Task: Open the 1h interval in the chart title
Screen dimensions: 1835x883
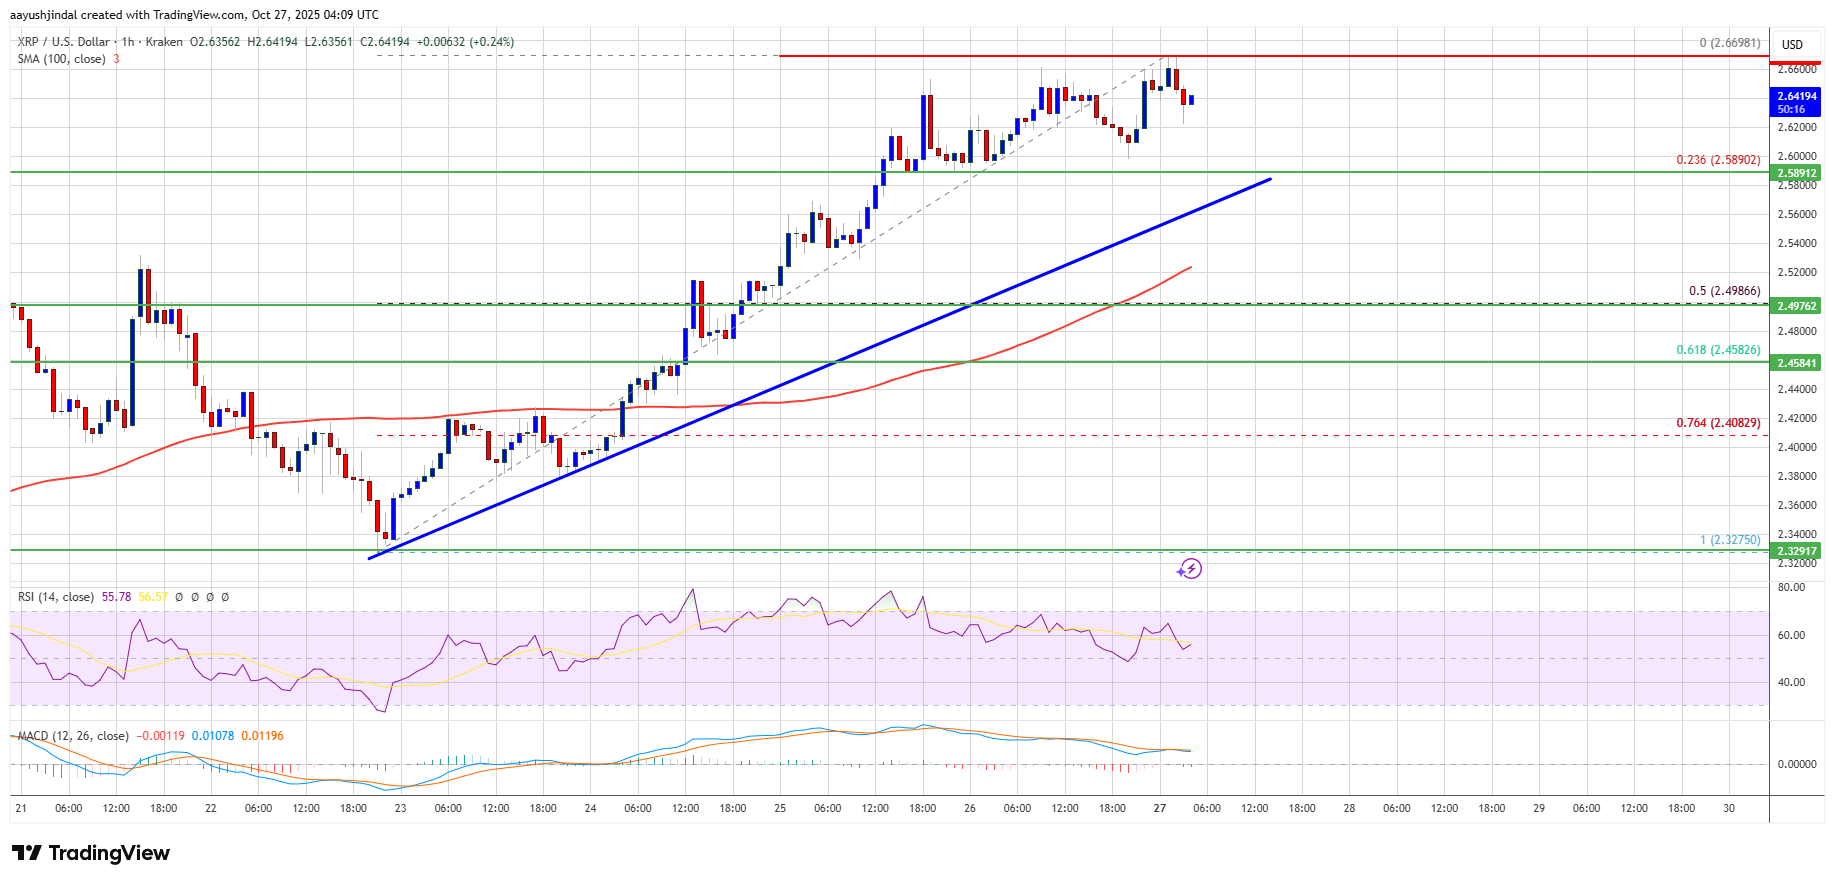Action: click(128, 42)
